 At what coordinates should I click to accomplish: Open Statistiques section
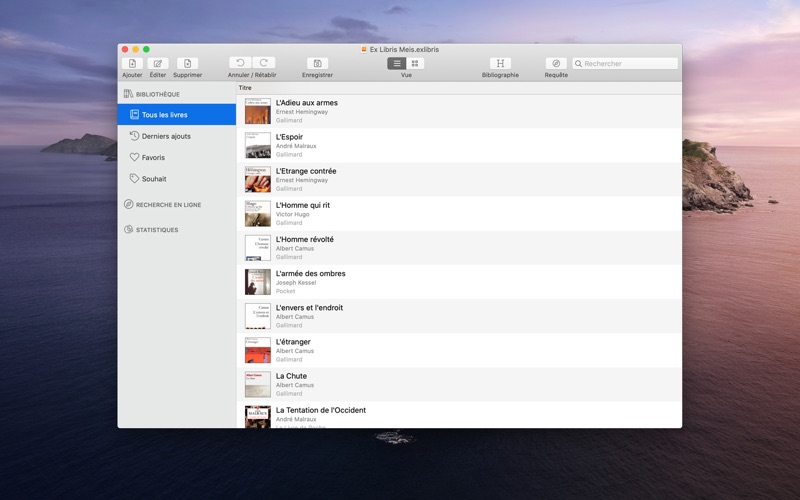[157, 230]
